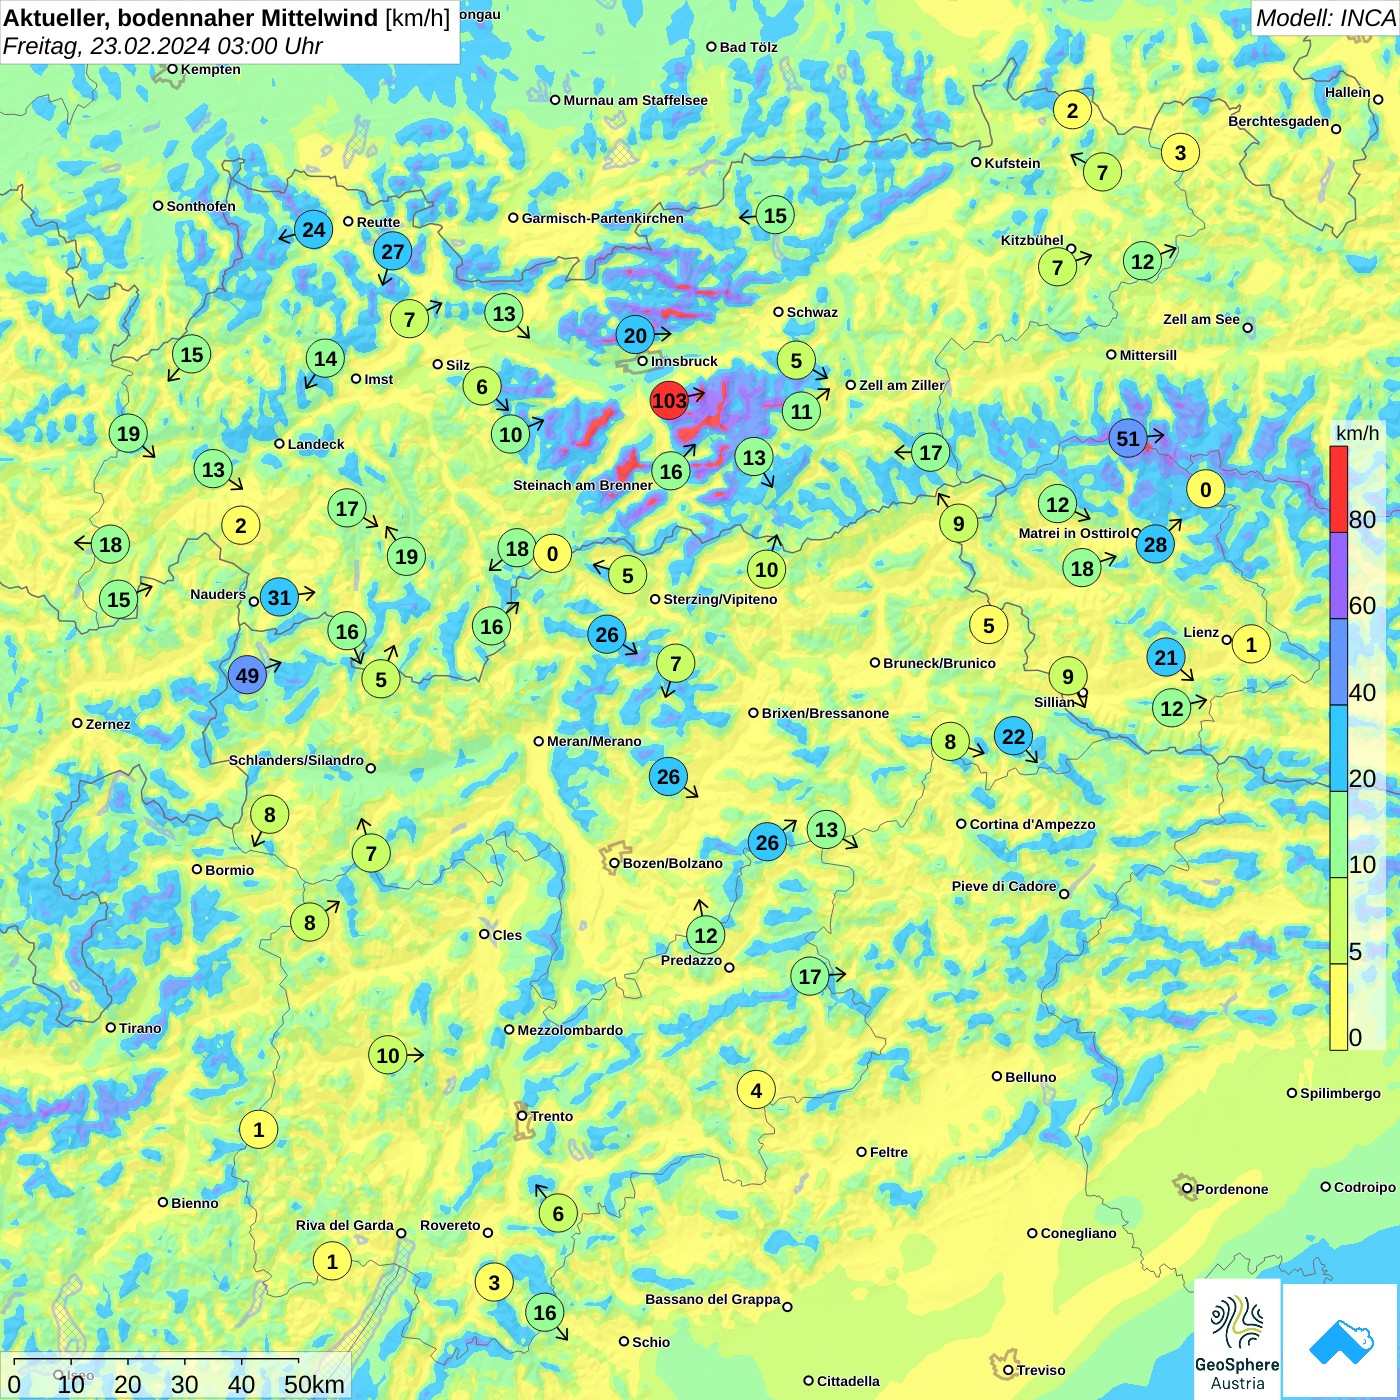Click the 27 marker near Reutte
Screen dimensions: 1400x1400
pyautogui.click(x=393, y=251)
